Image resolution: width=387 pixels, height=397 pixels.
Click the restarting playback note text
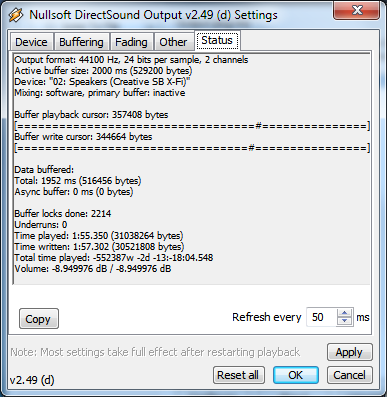[x=155, y=352]
